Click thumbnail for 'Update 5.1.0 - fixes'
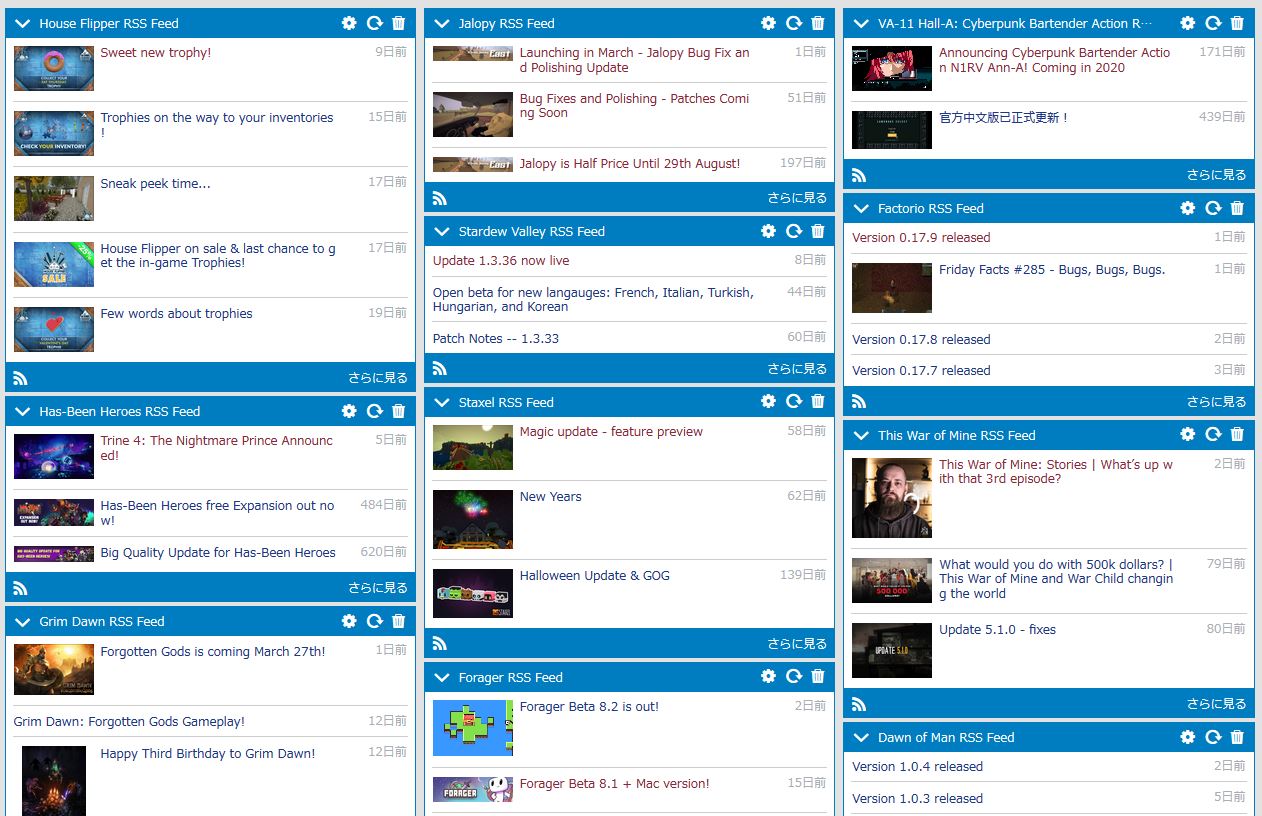The width and height of the screenshot is (1262, 816). tap(892, 650)
